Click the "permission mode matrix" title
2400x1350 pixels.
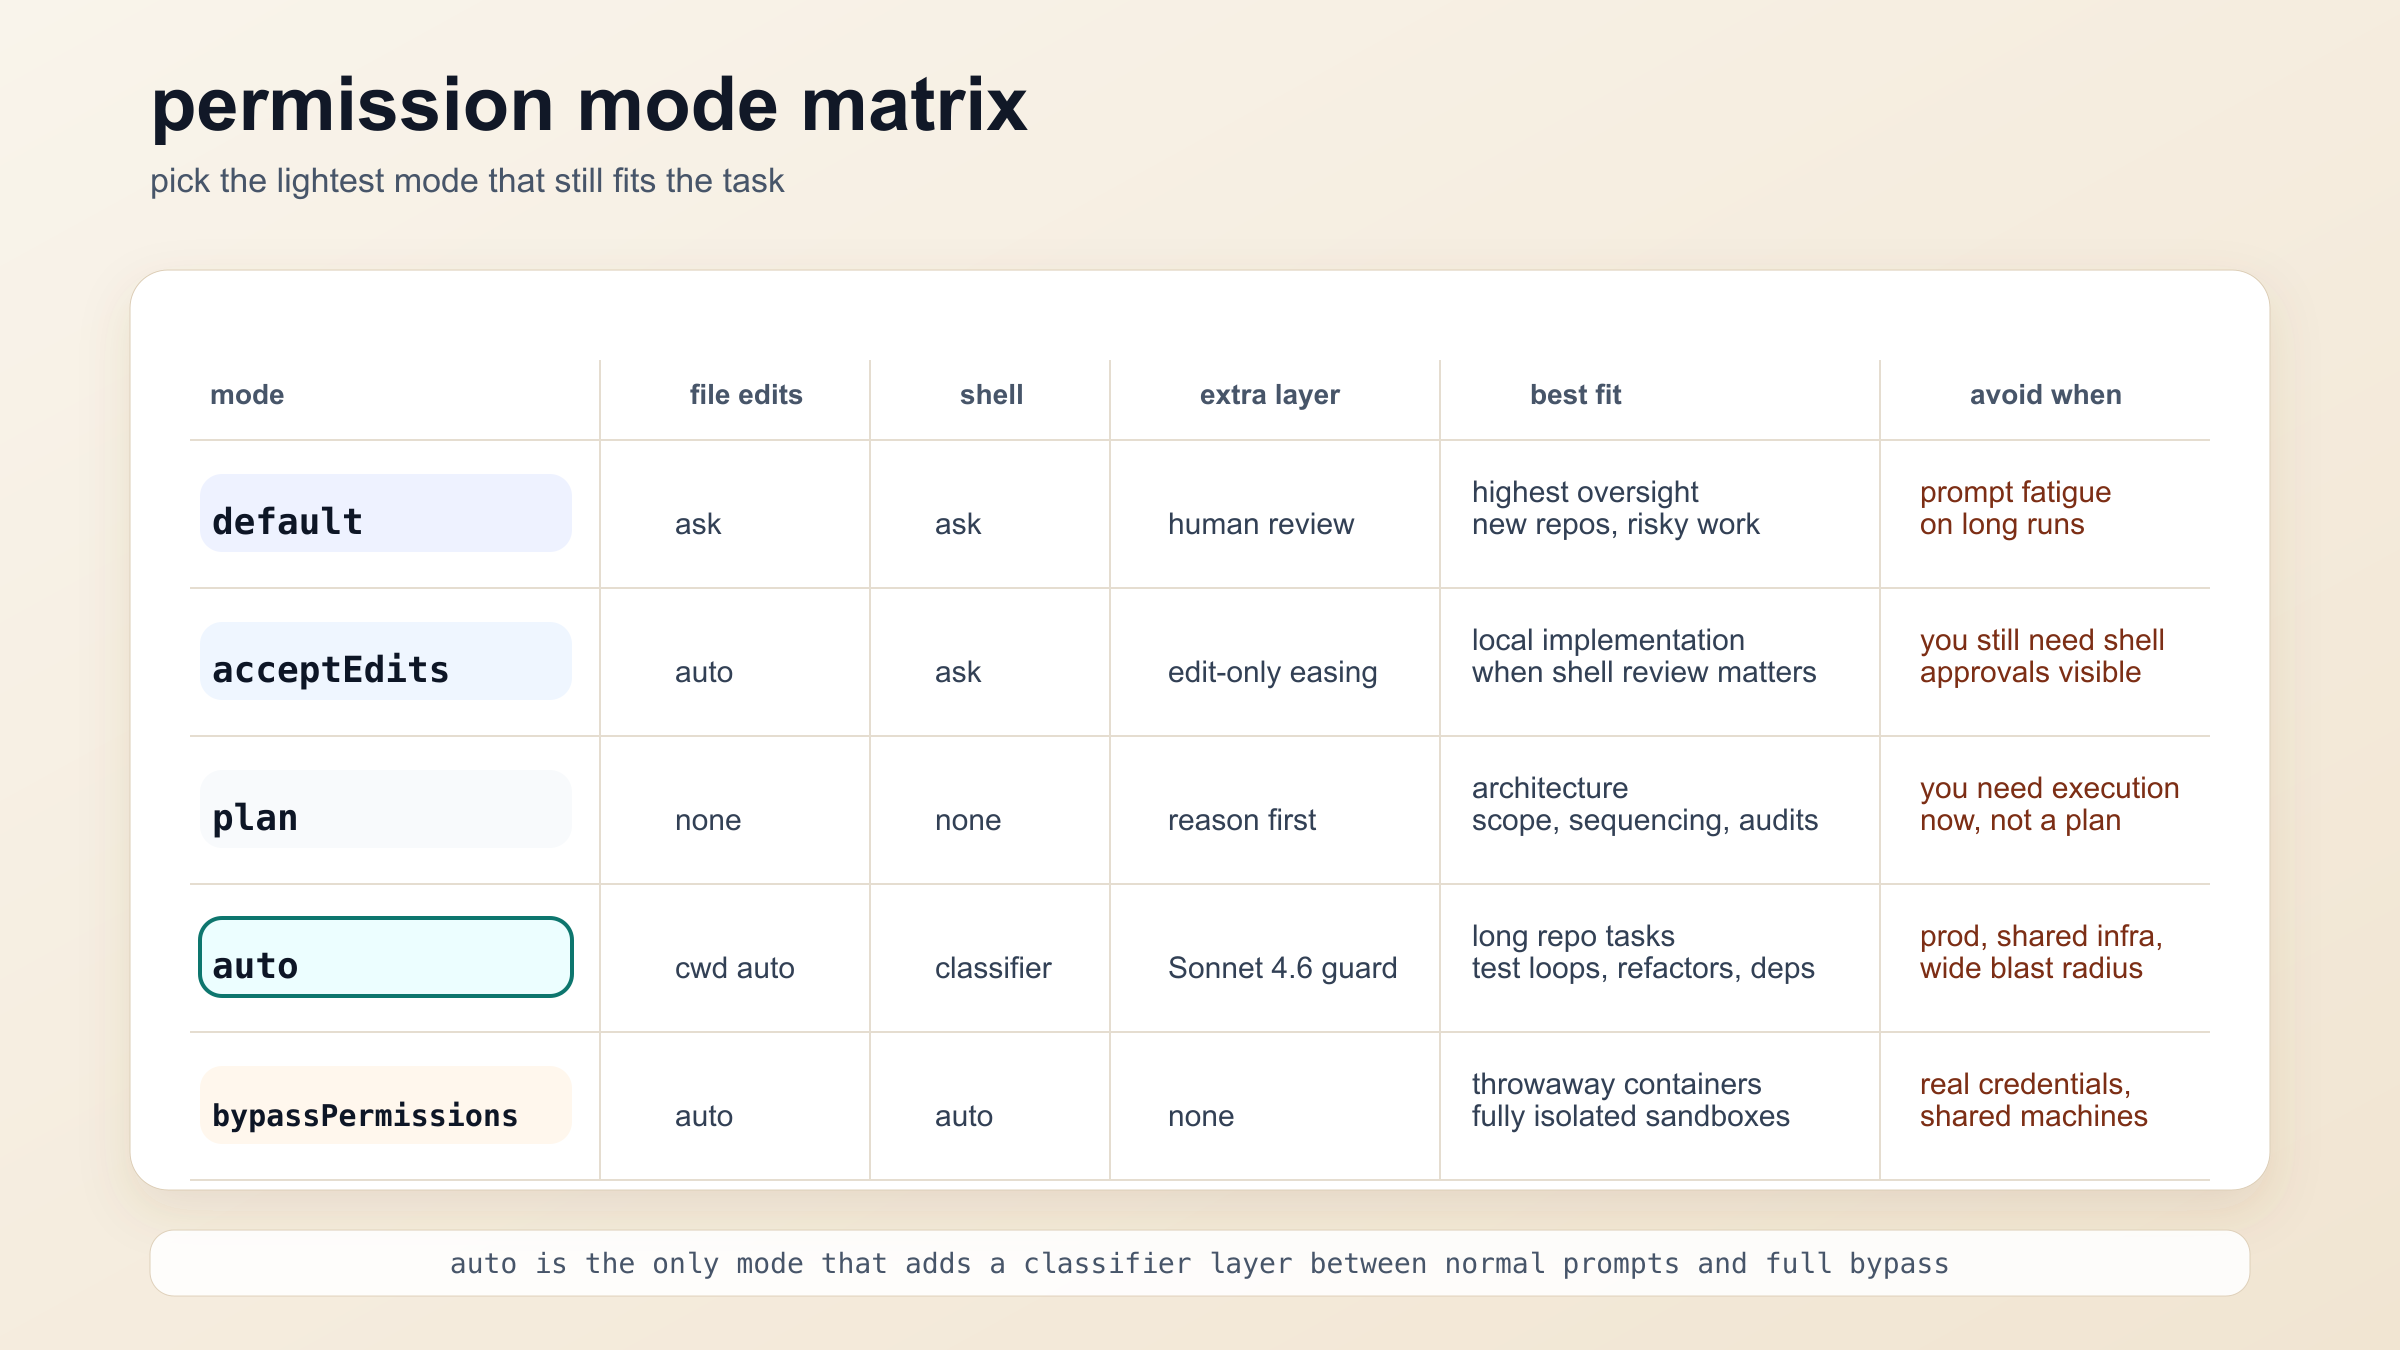click(x=589, y=106)
